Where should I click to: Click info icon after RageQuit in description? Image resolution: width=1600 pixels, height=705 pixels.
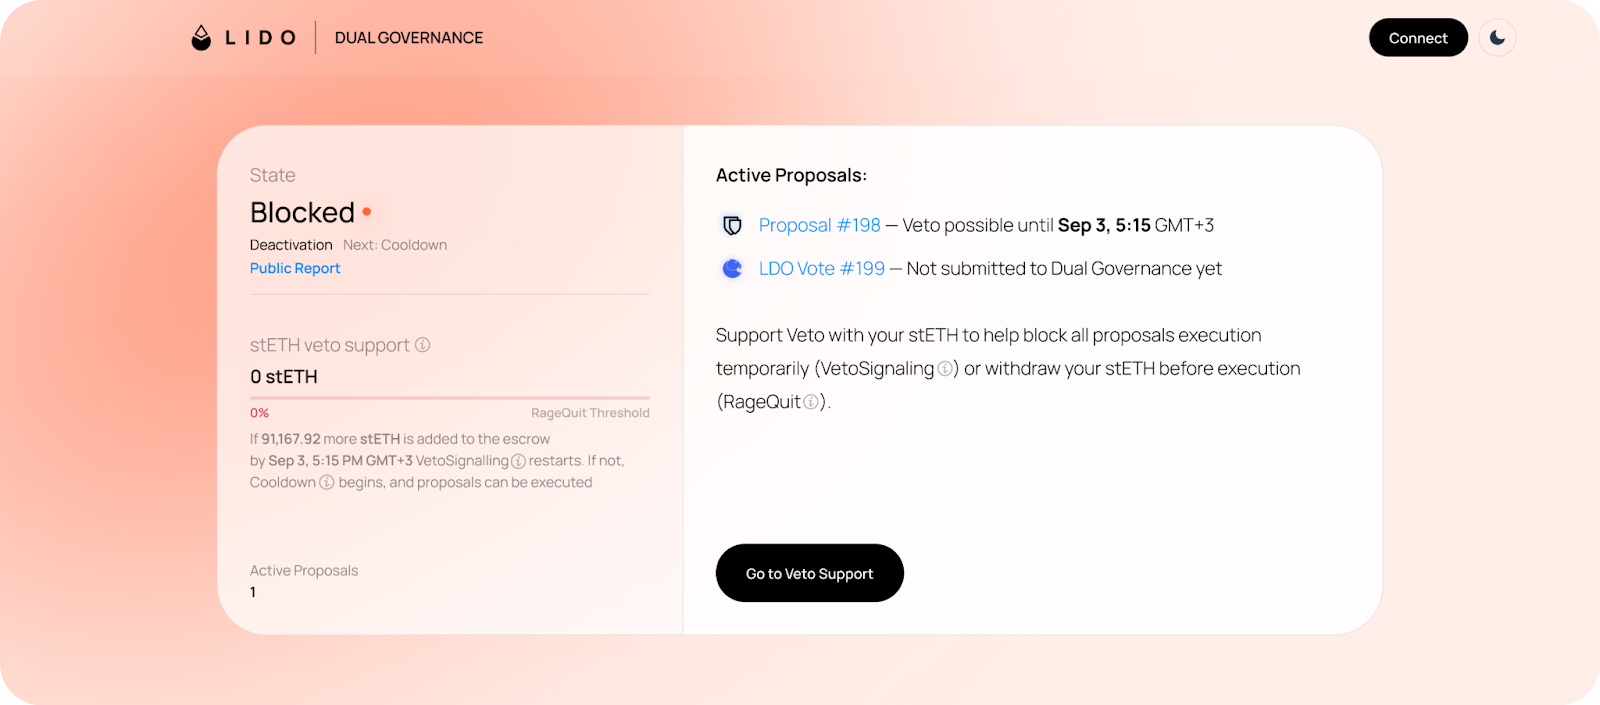pyautogui.click(x=811, y=402)
